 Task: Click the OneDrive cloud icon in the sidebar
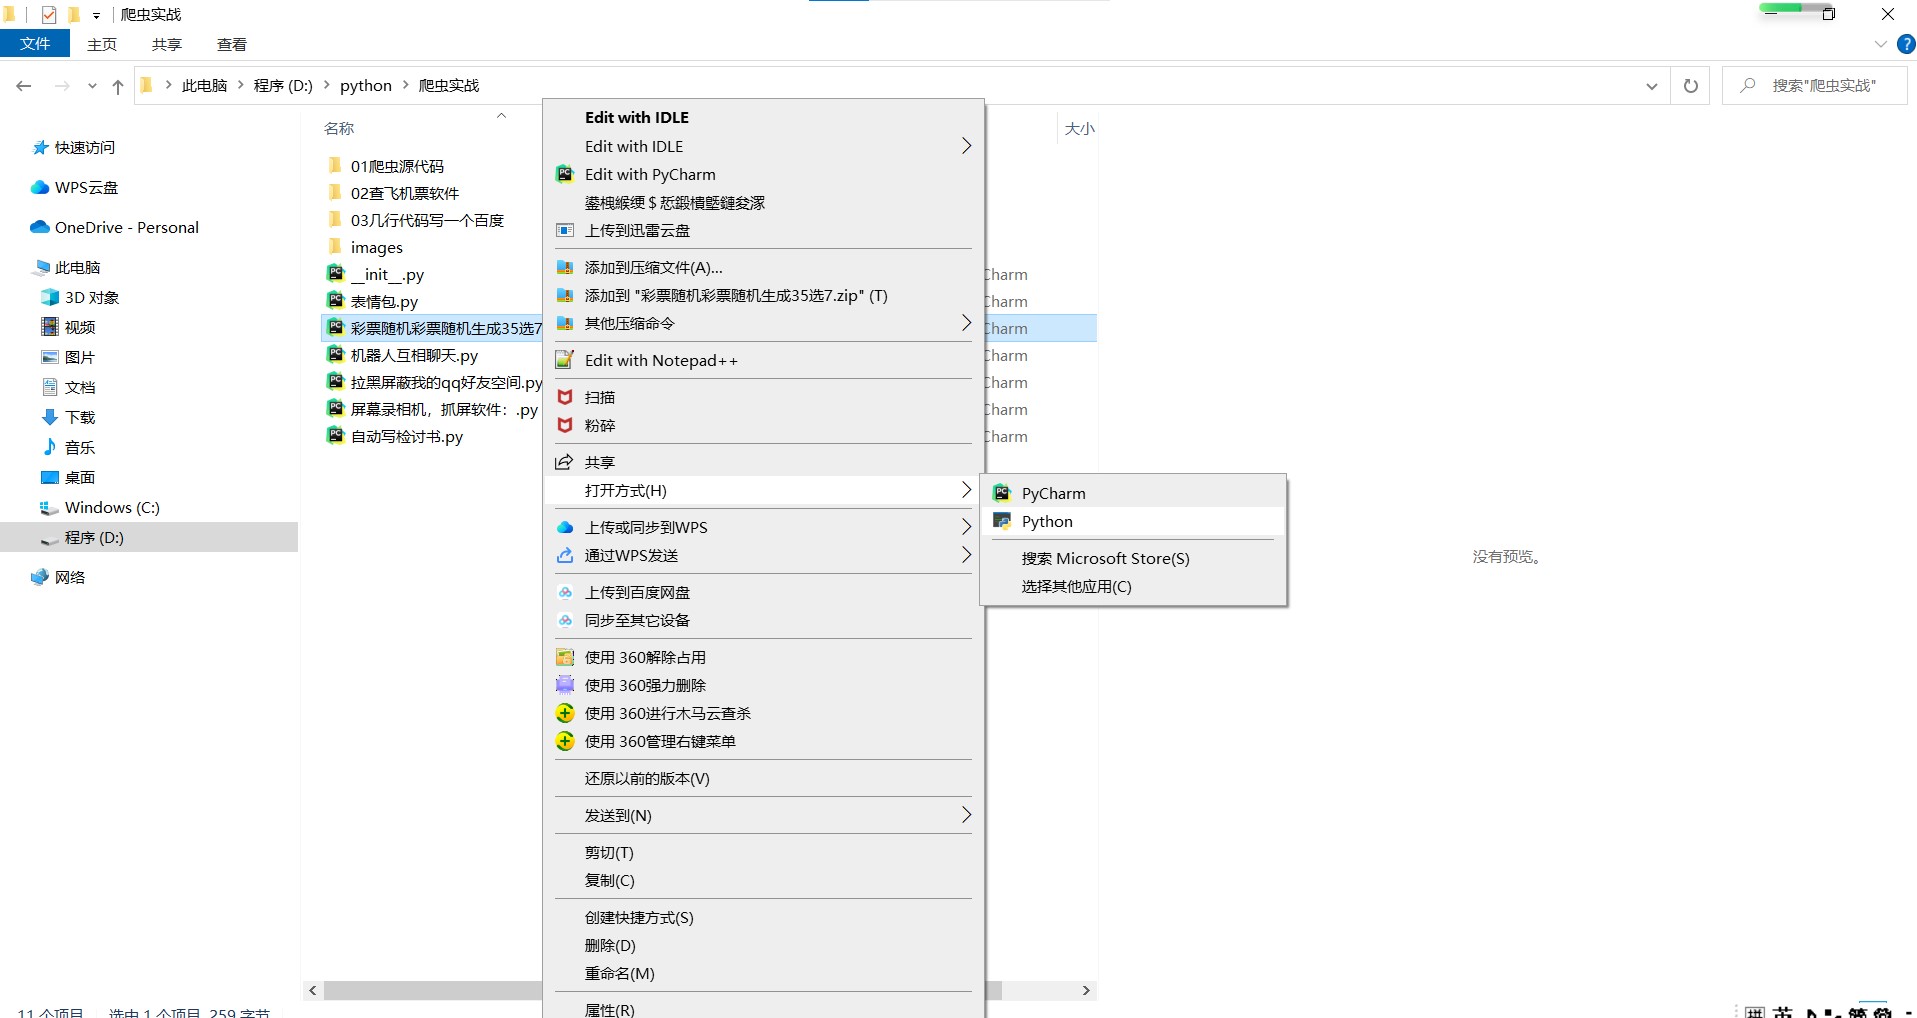(x=40, y=227)
